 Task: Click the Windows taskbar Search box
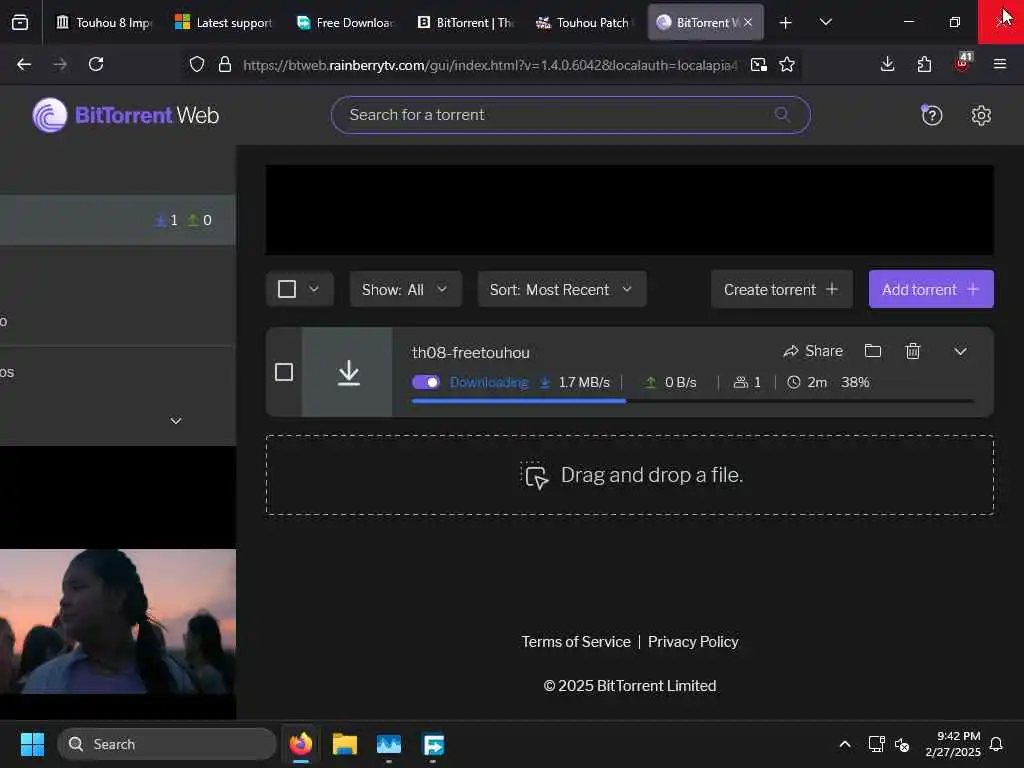(x=167, y=744)
